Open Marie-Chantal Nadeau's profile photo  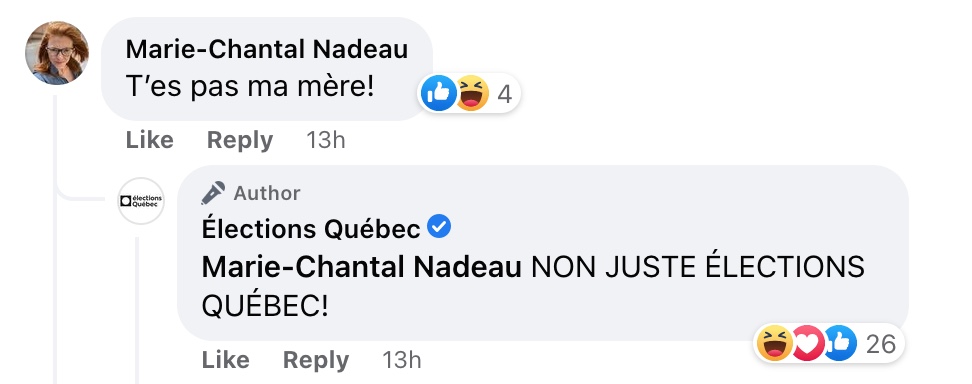pyautogui.click(x=57, y=53)
